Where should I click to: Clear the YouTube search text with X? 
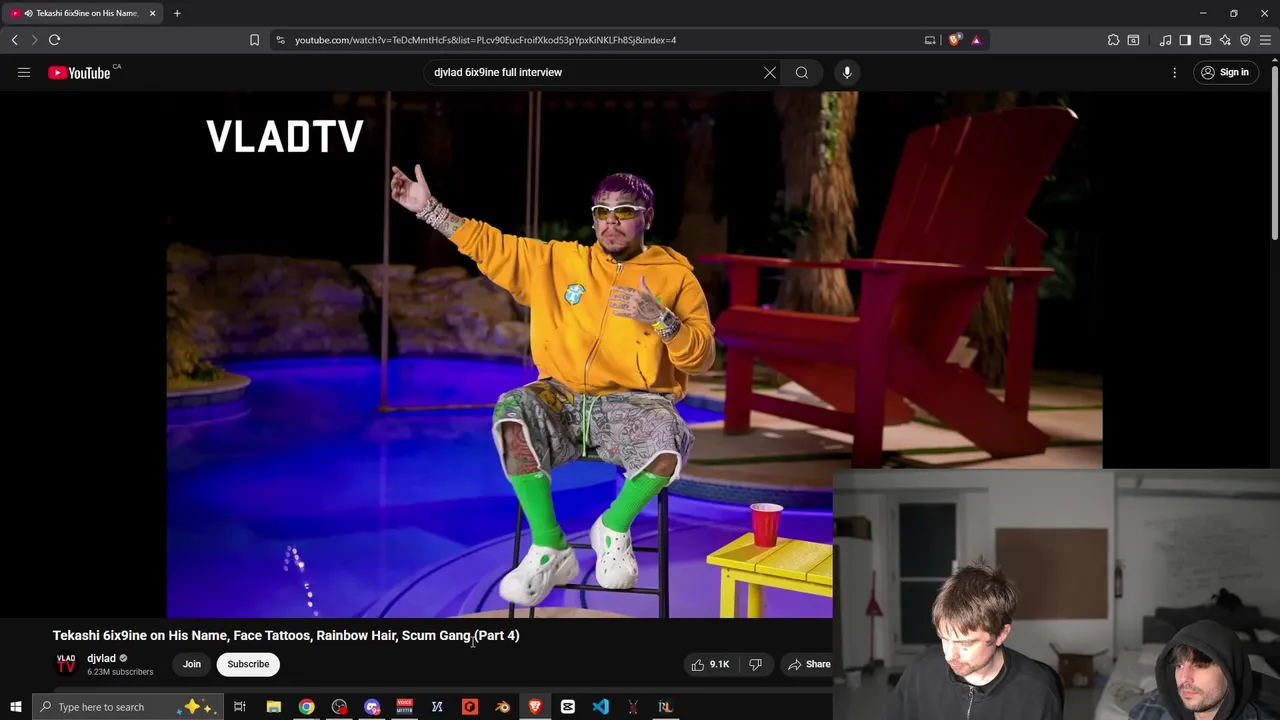coord(770,72)
